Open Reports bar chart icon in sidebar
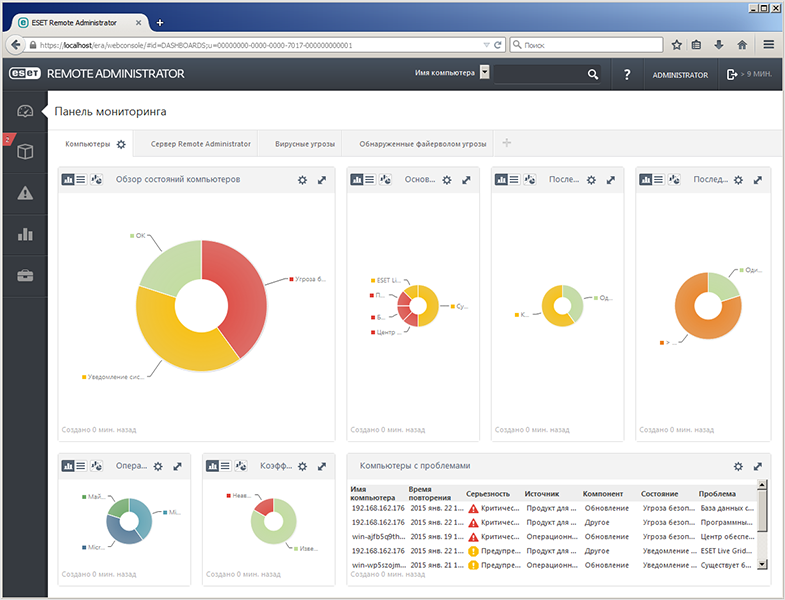The width and height of the screenshot is (785, 600). [25, 234]
